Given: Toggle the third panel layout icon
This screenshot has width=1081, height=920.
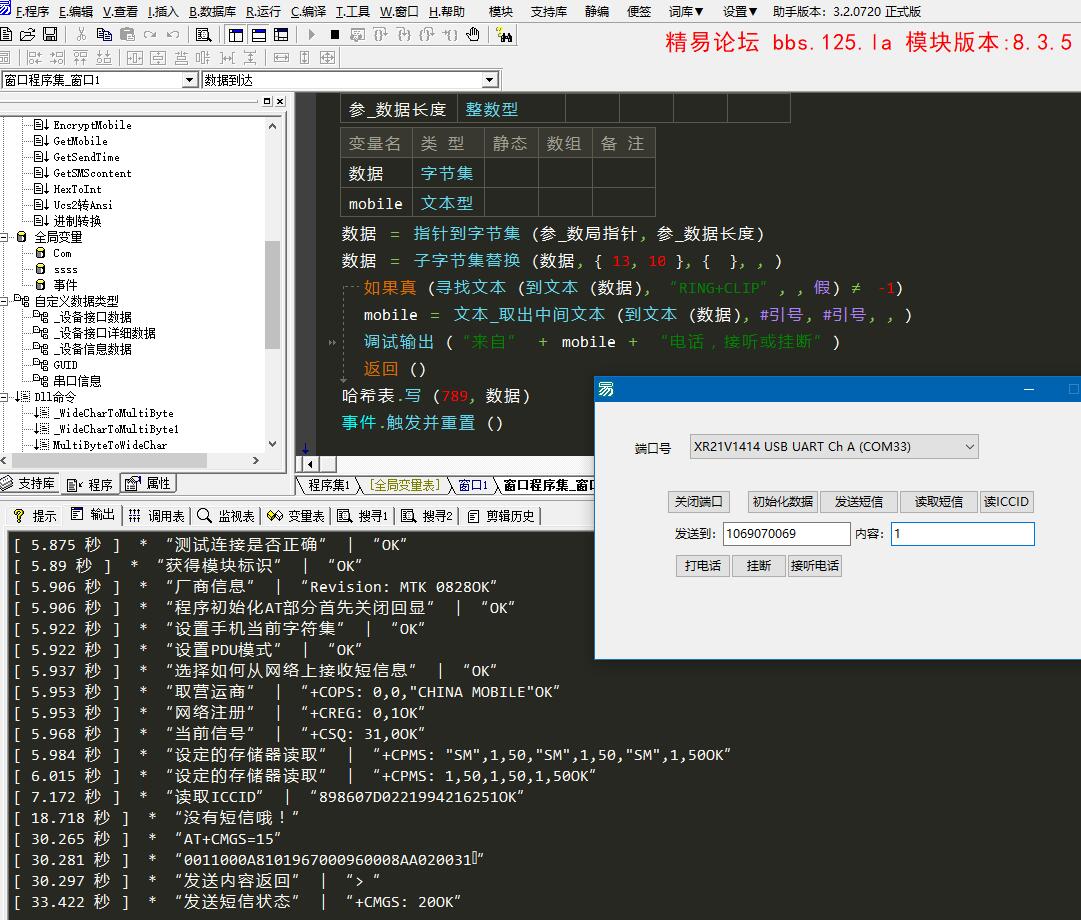Looking at the screenshot, I should [x=281, y=34].
